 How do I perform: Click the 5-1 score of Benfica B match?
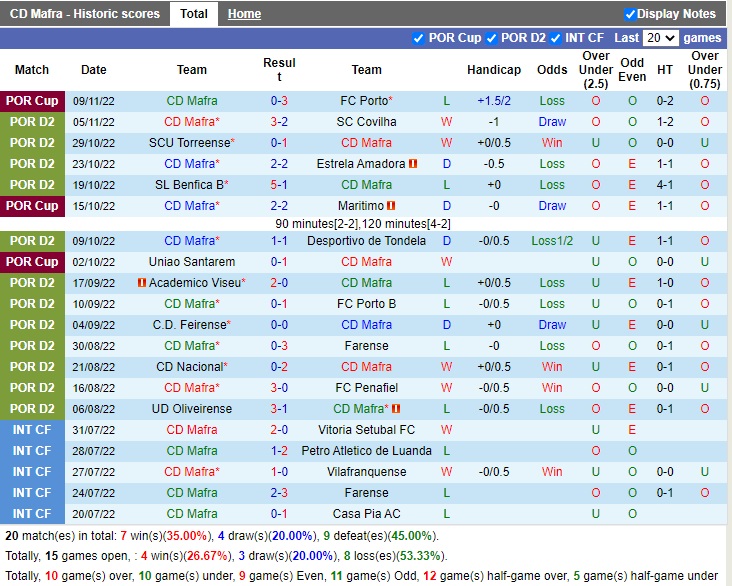279,185
